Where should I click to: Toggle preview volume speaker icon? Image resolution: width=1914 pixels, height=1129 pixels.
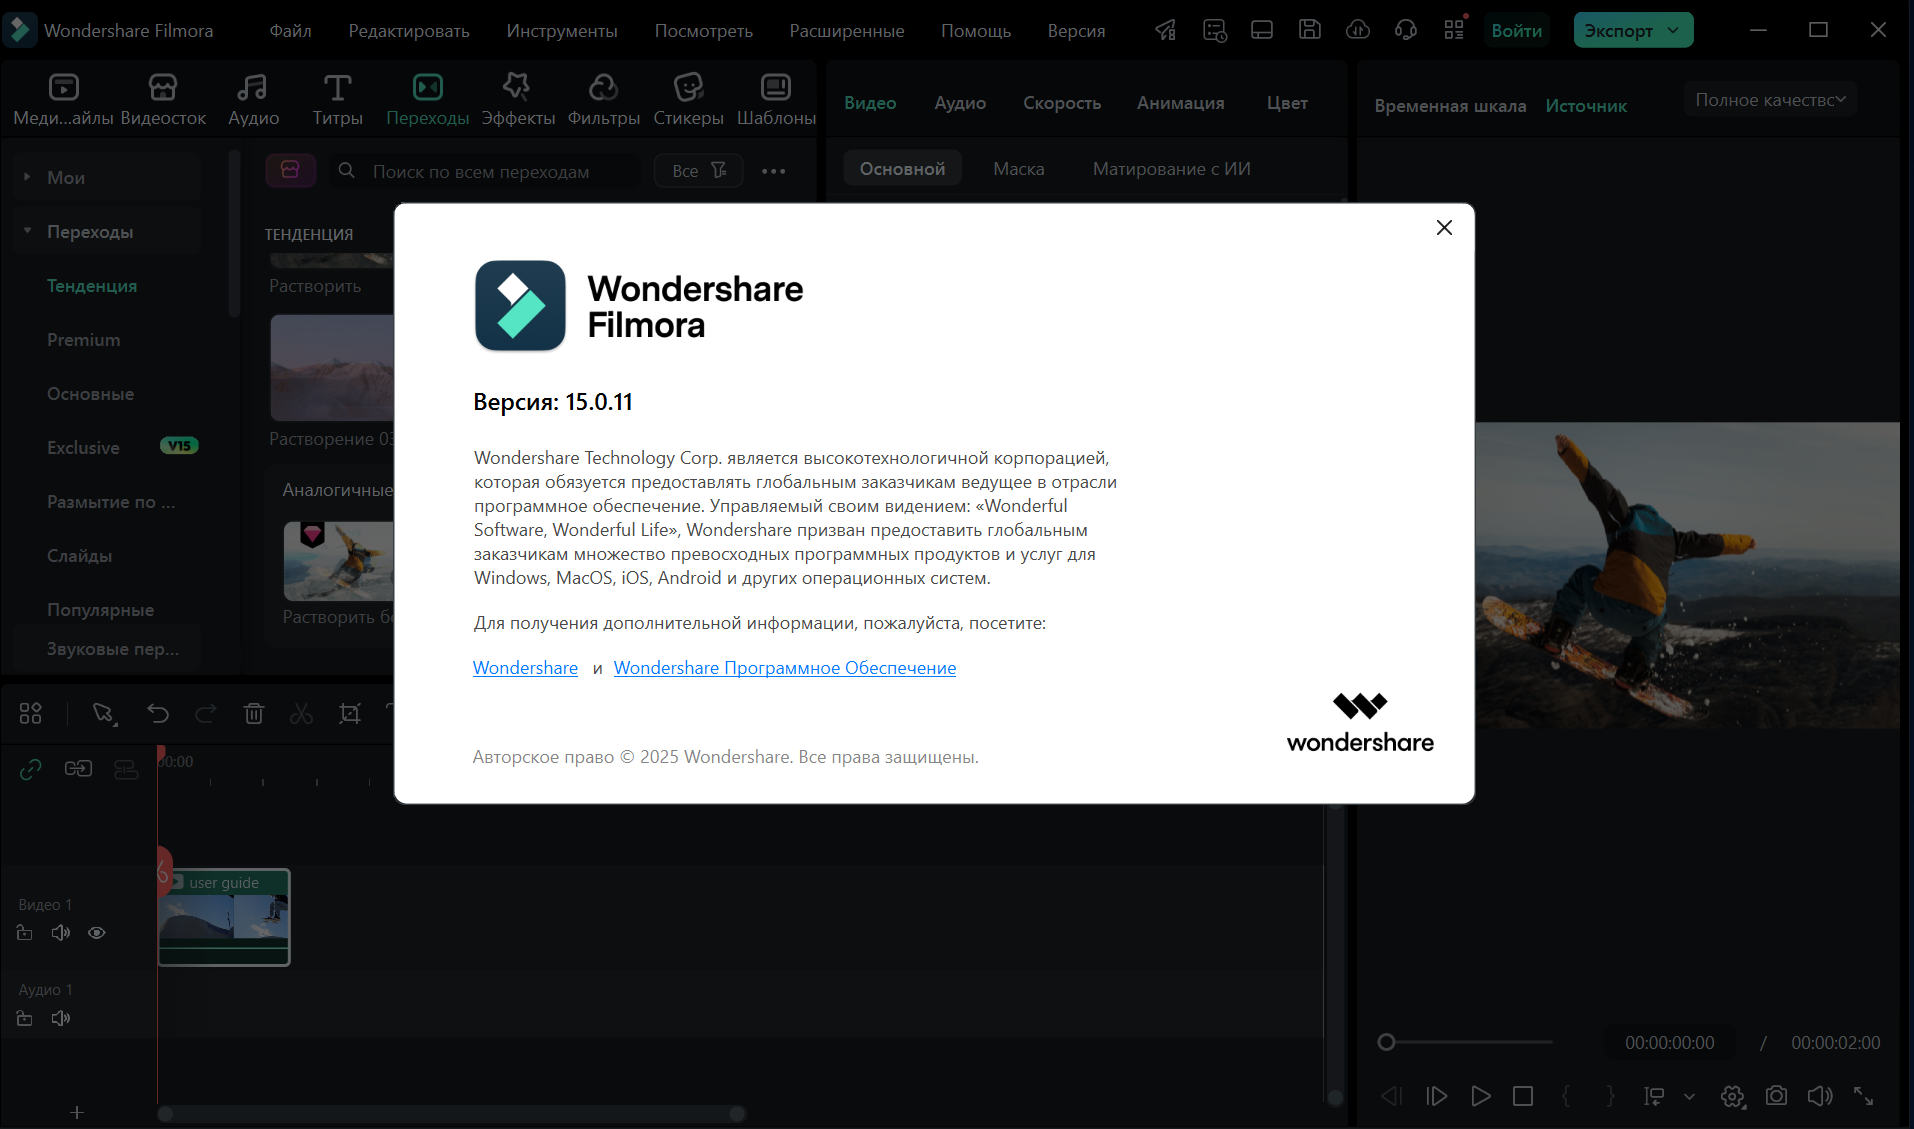coord(1820,1096)
